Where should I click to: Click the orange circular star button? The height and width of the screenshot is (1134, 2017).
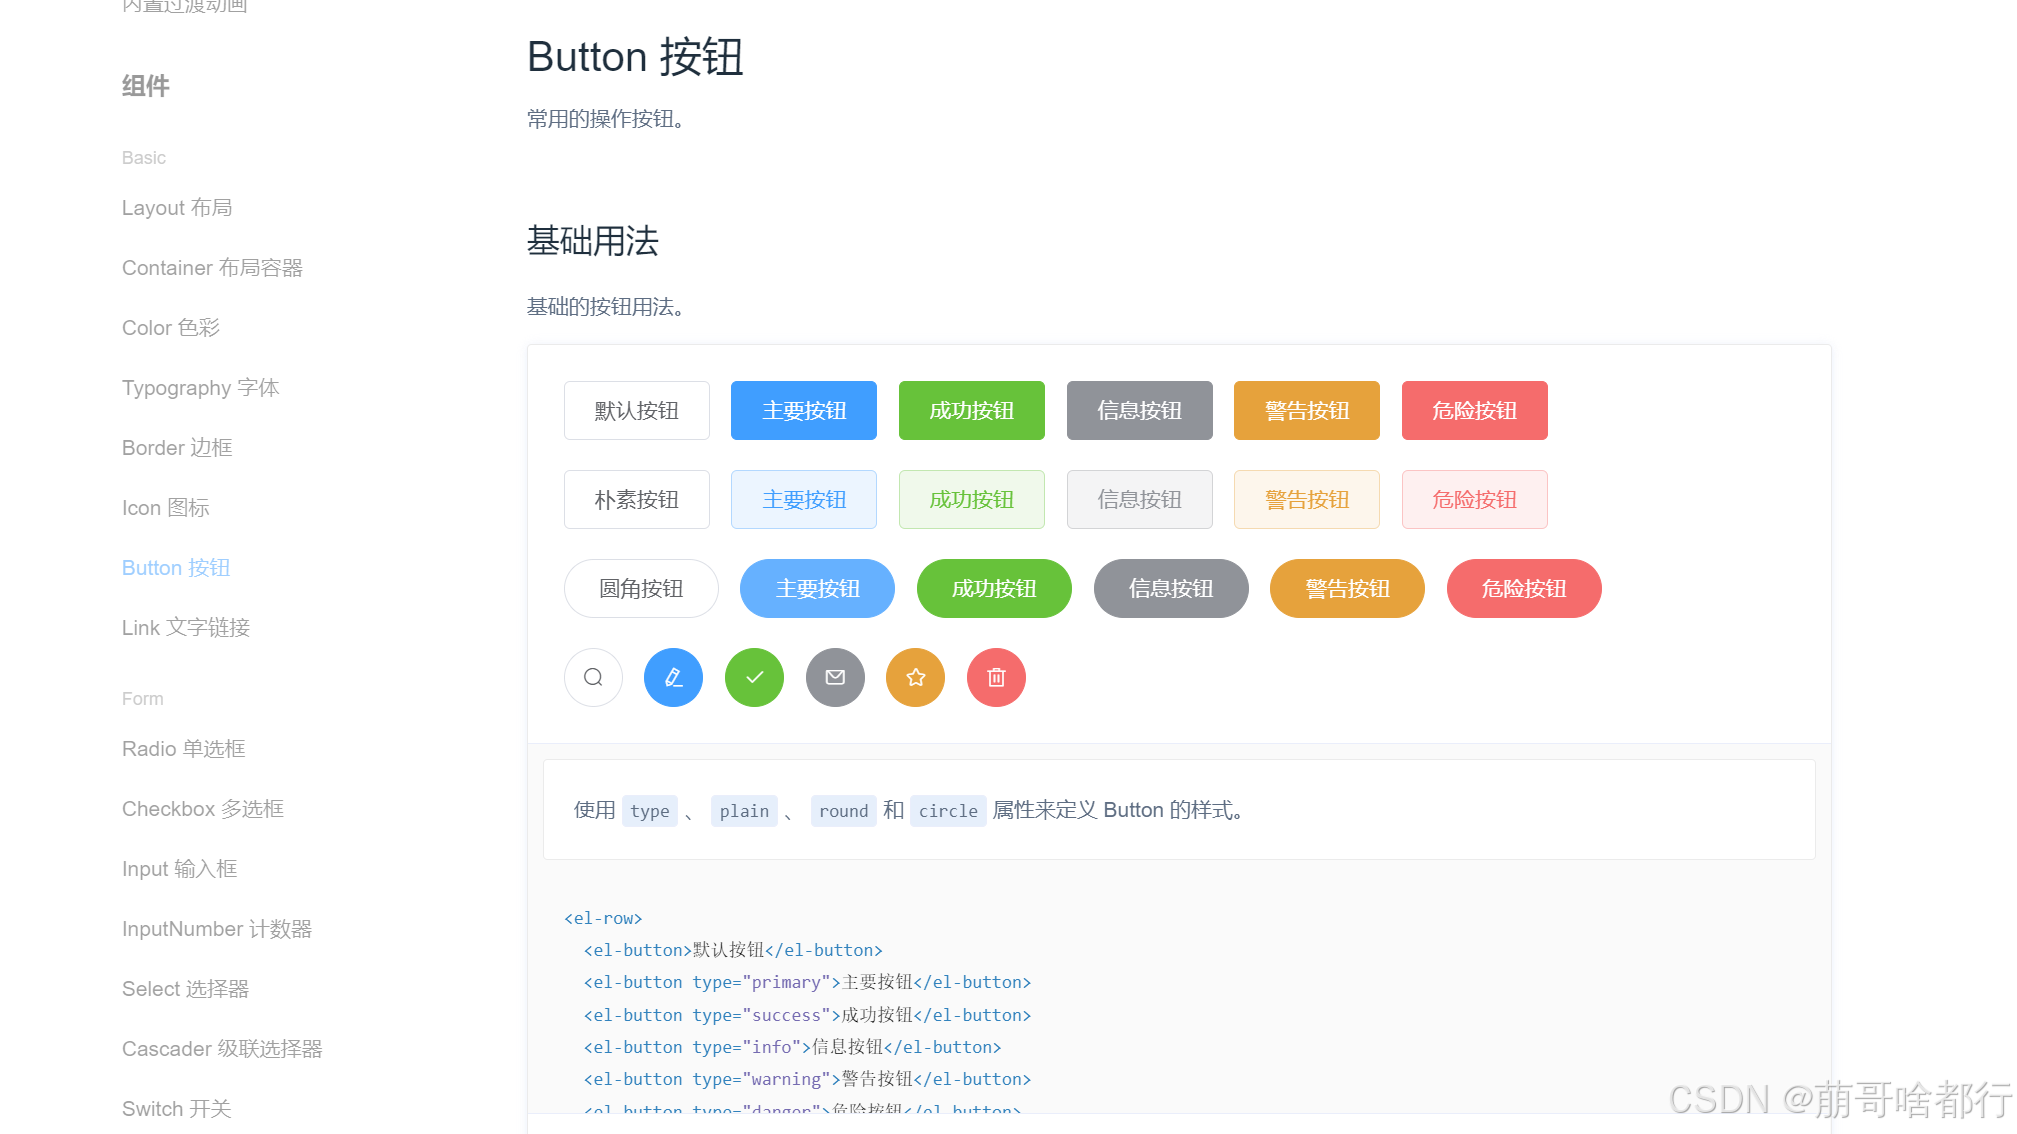[x=915, y=678]
